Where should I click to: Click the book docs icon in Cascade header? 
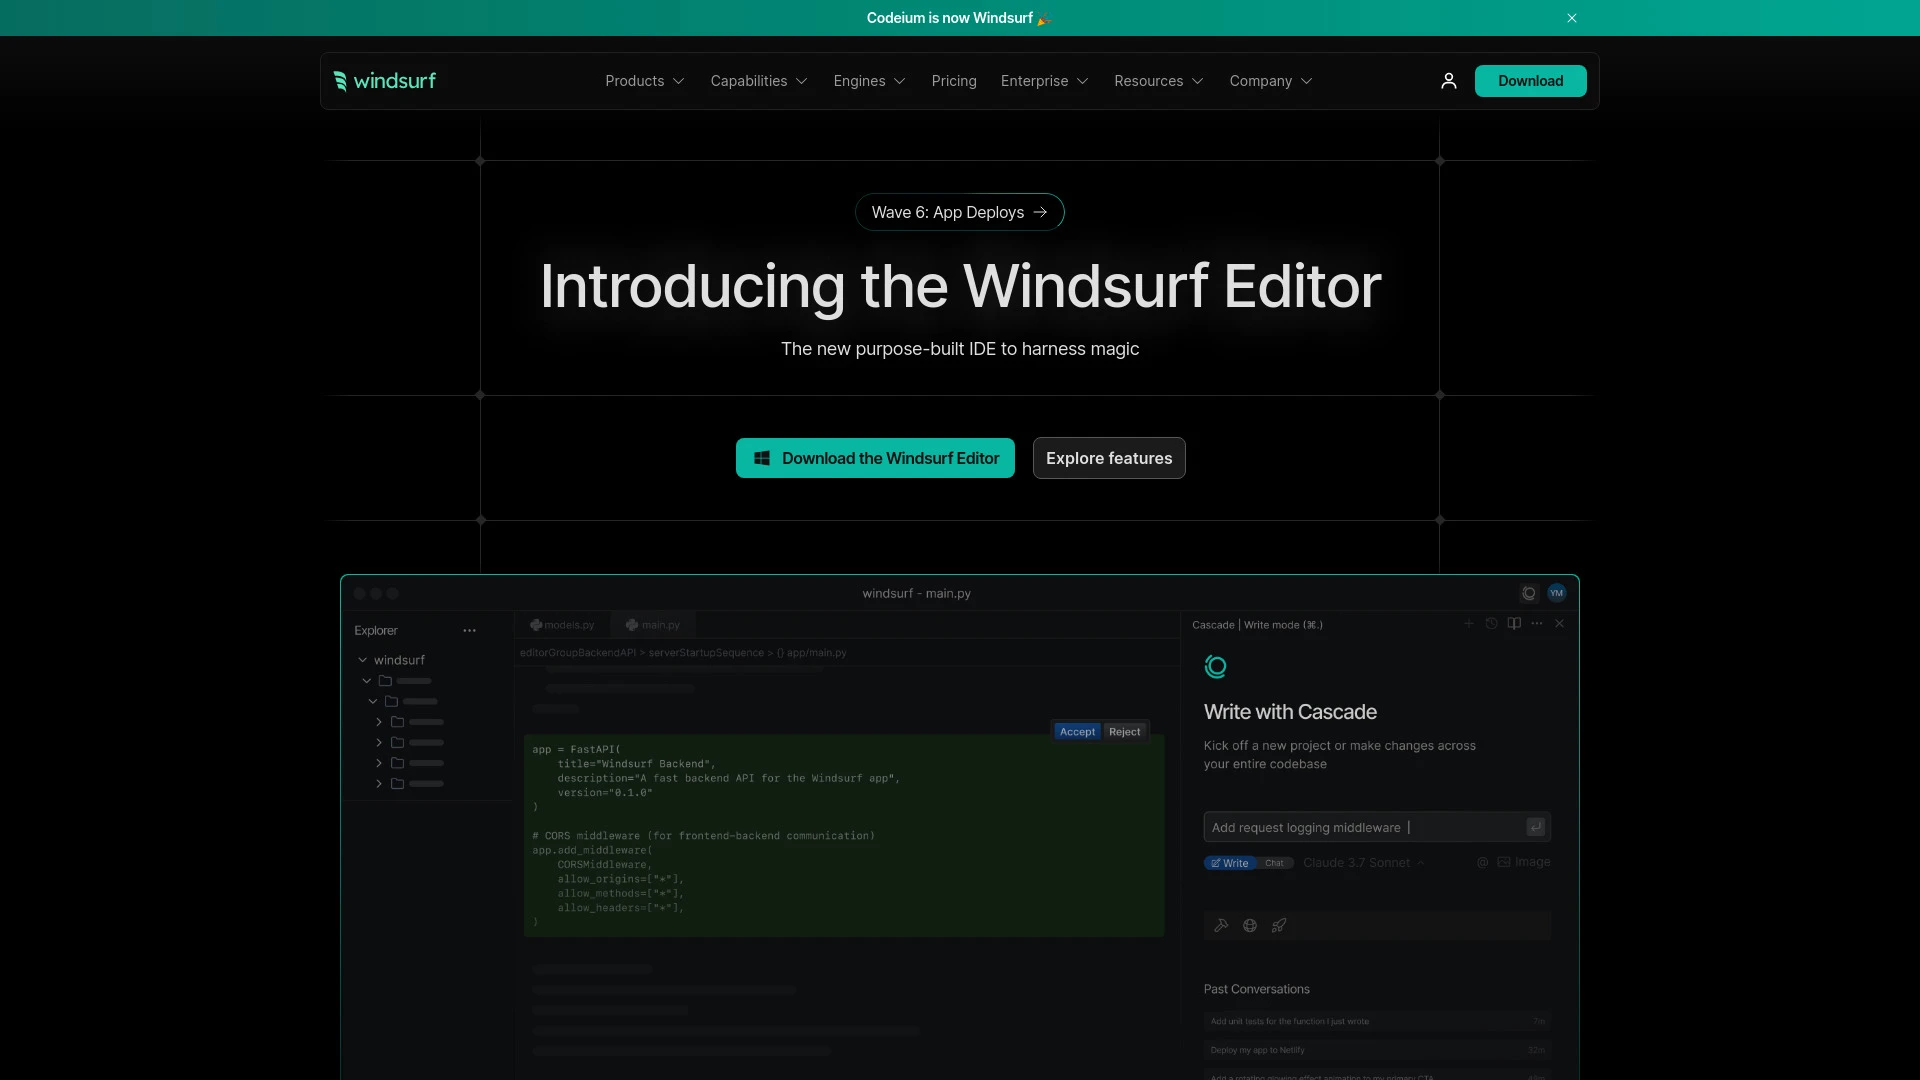pyautogui.click(x=1514, y=624)
